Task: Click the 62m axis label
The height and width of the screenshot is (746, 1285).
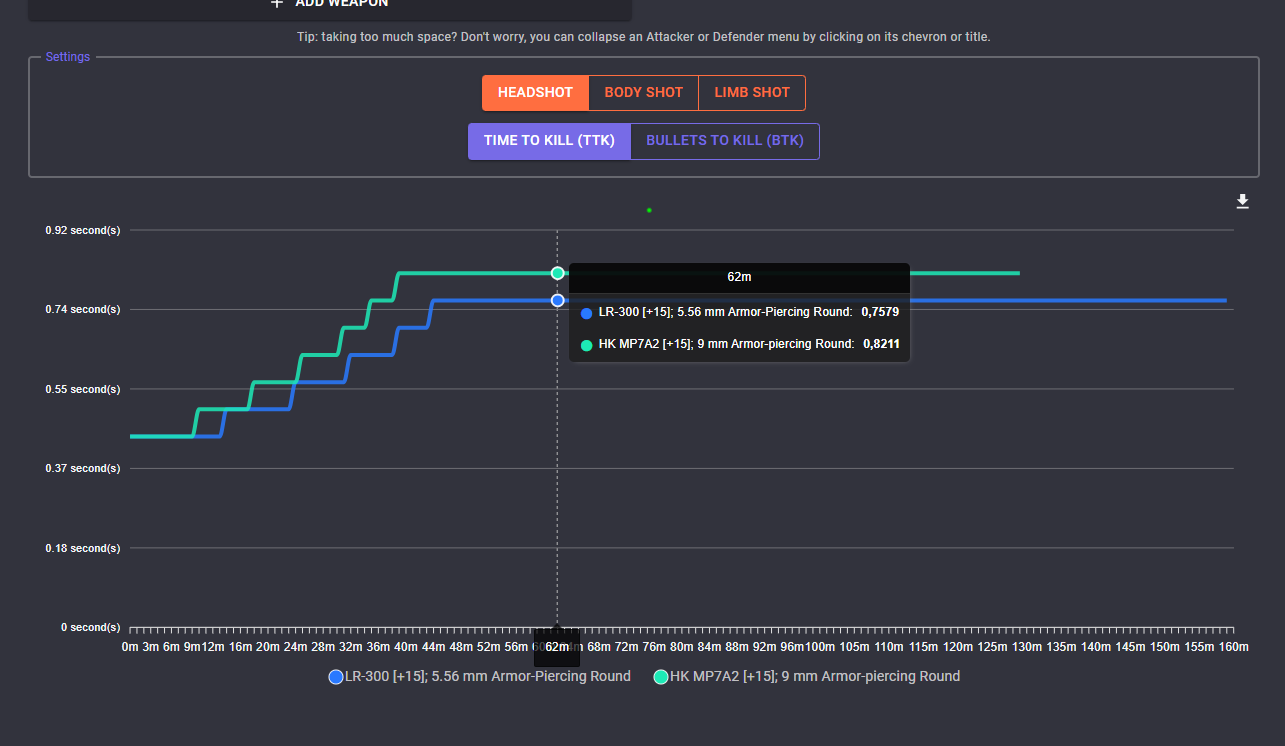Action: (x=557, y=647)
